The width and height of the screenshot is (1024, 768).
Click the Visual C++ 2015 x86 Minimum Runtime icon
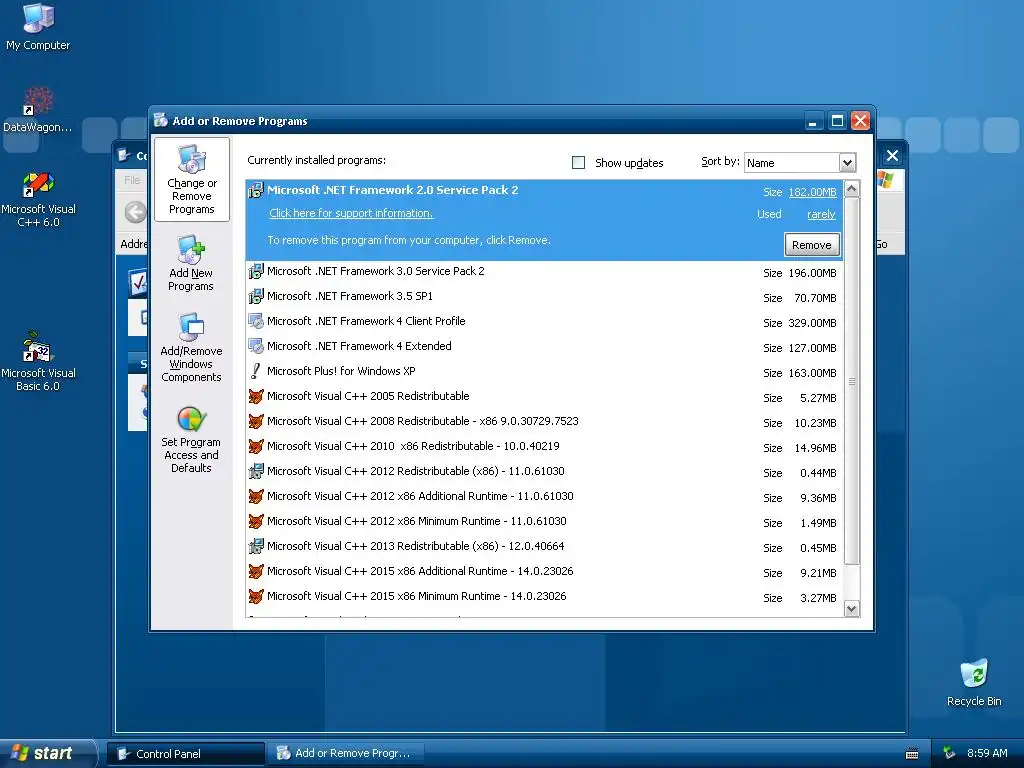click(x=256, y=596)
